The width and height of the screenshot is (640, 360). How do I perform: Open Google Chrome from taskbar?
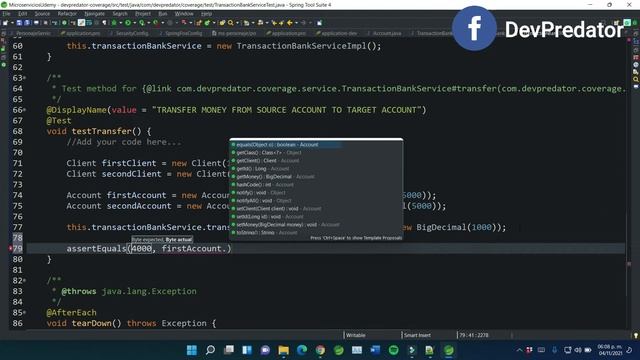click(x=320, y=350)
